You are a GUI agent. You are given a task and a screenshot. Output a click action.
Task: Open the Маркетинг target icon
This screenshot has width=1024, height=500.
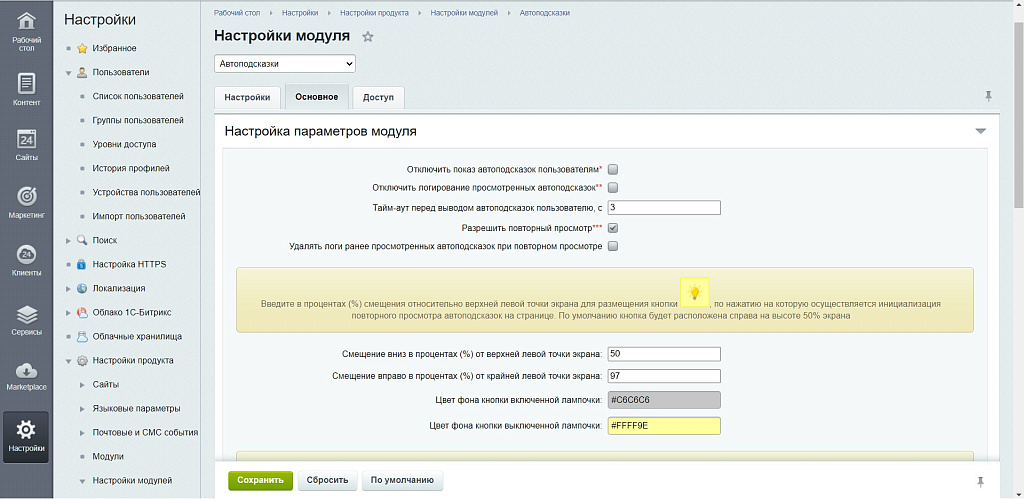coord(27,201)
